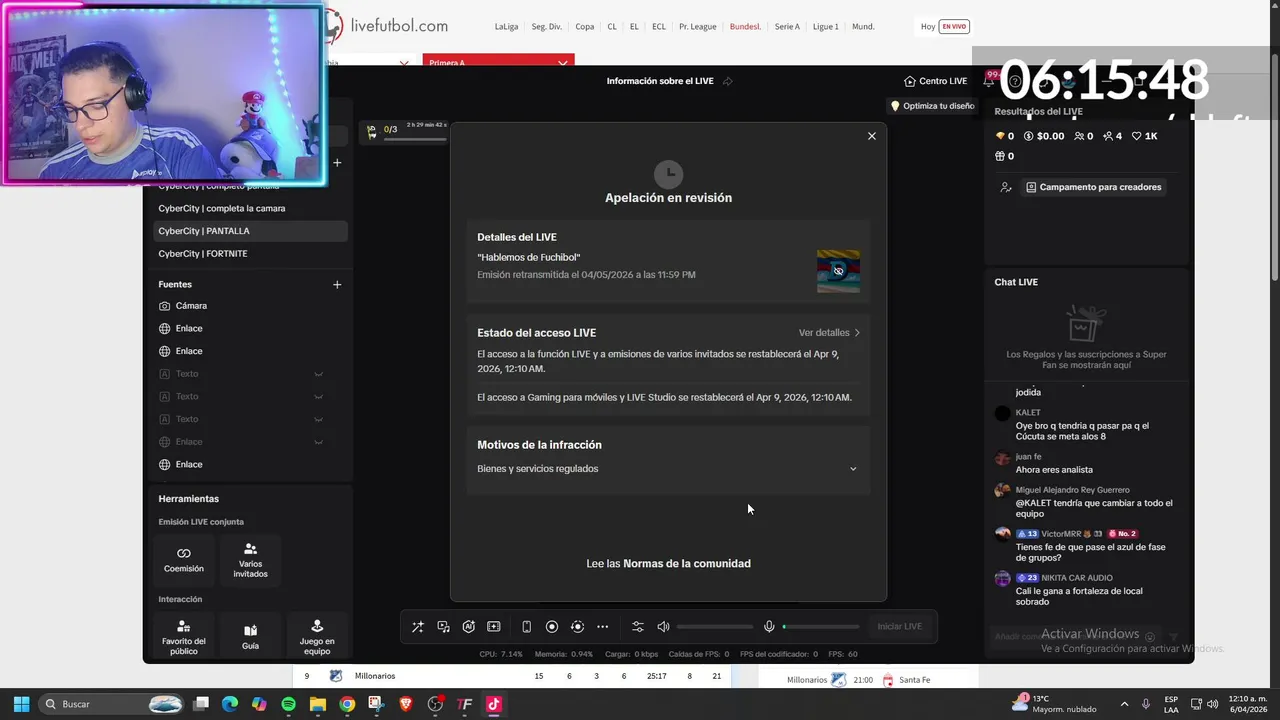Screen dimensions: 1280x720
Task: Open Ver detalles of LIVE access status
Action: 829,333
